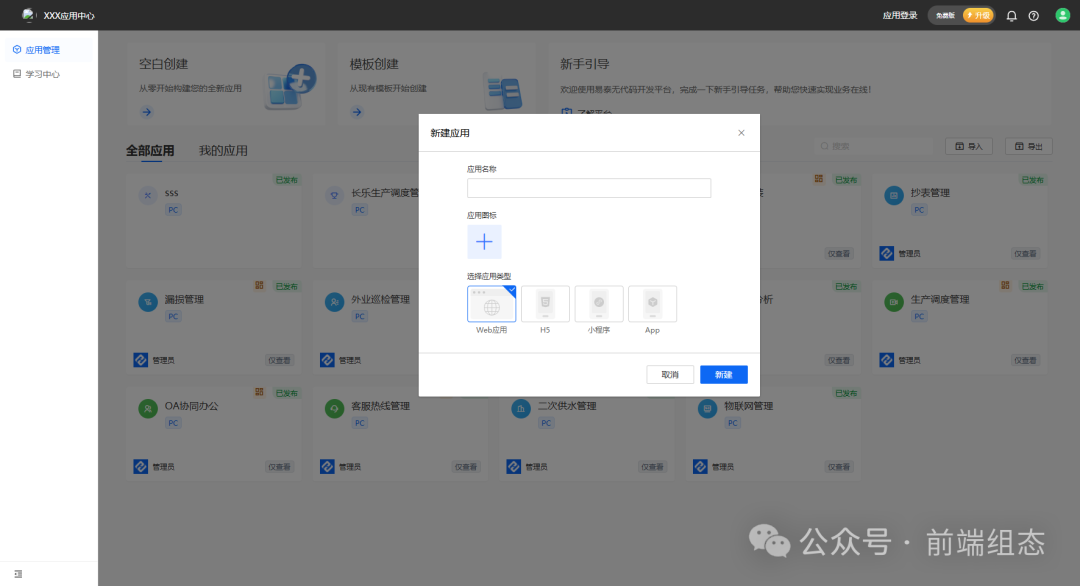The height and width of the screenshot is (586, 1080).
Task: Open the help question mark icon
Action: [x=1034, y=15]
